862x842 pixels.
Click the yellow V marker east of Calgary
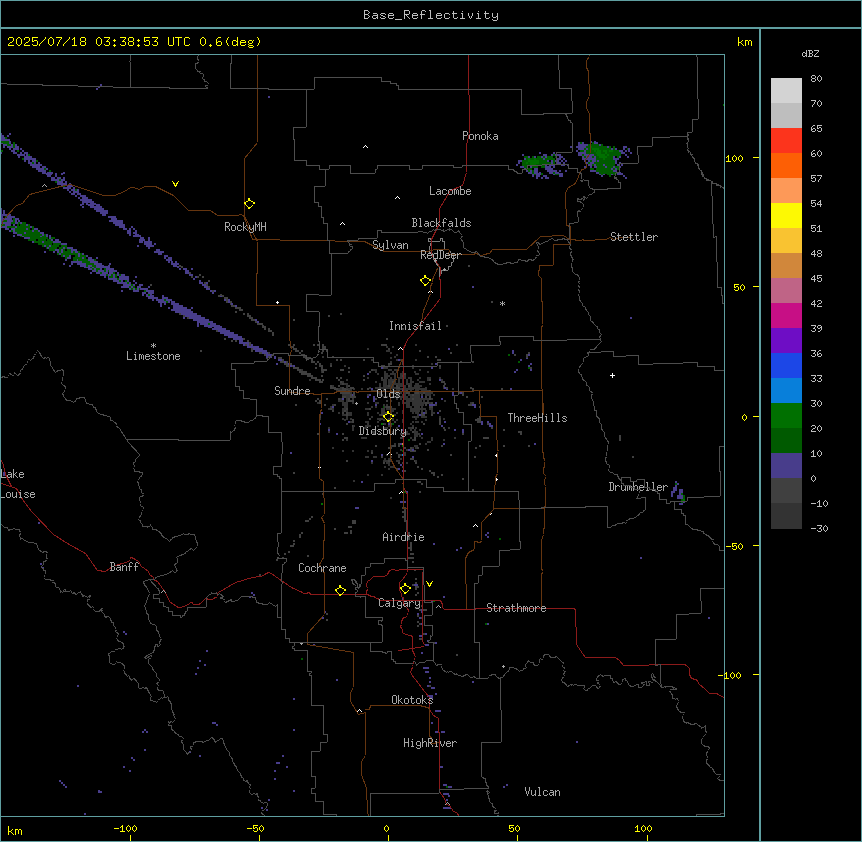[x=429, y=584]
